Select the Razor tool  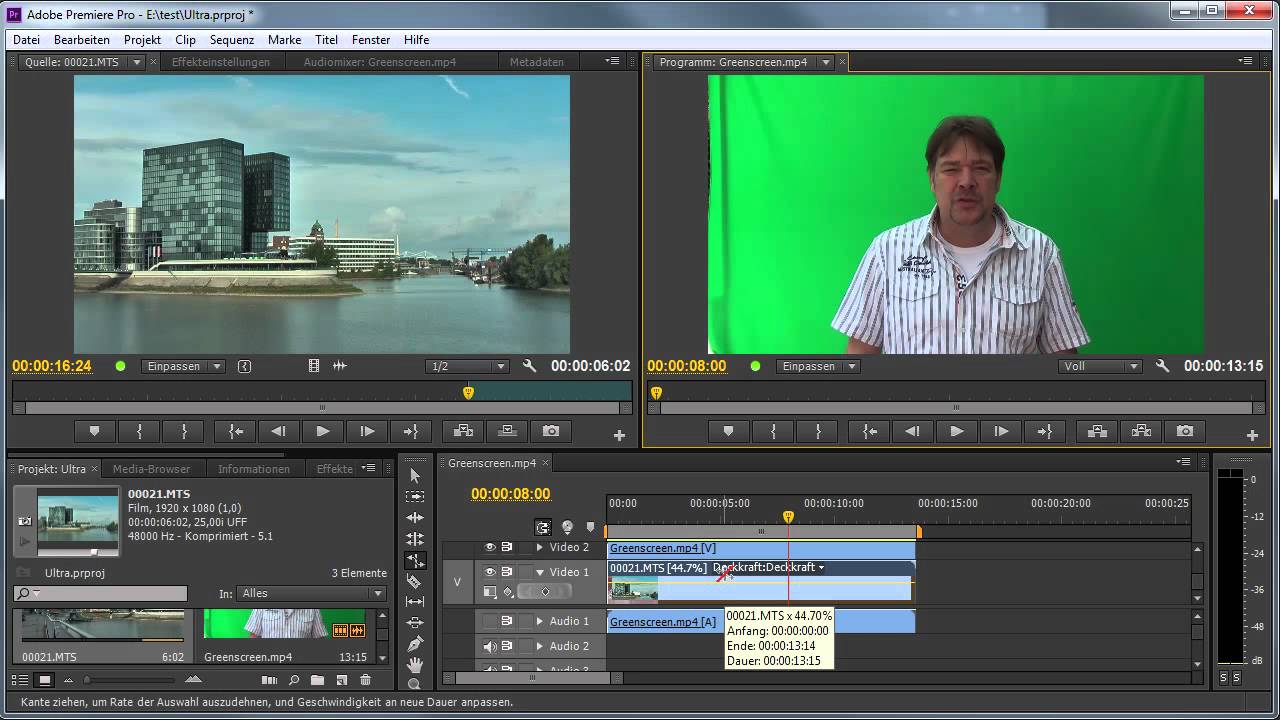(x=415, y=581)
